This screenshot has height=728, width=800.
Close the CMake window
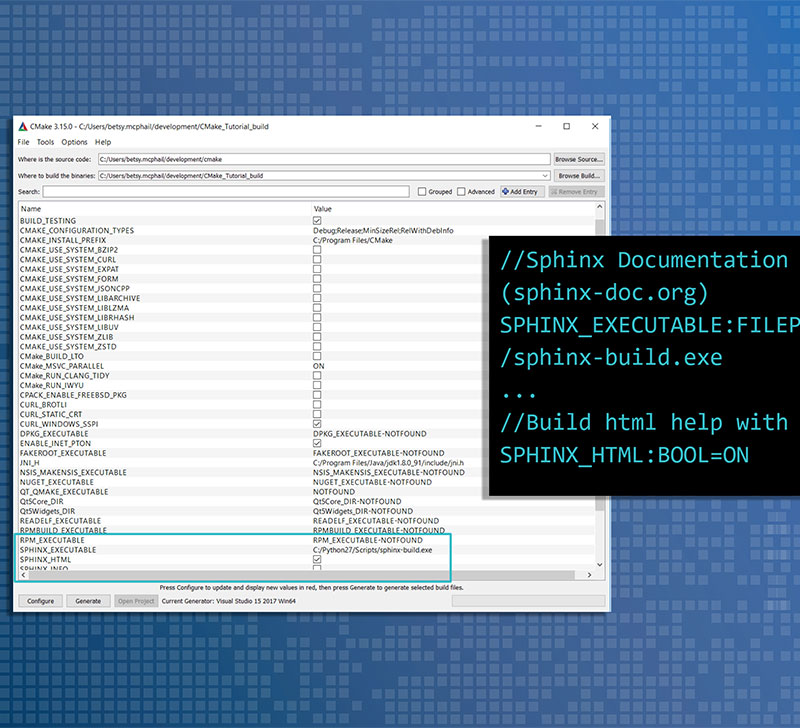tap(594, 127)
